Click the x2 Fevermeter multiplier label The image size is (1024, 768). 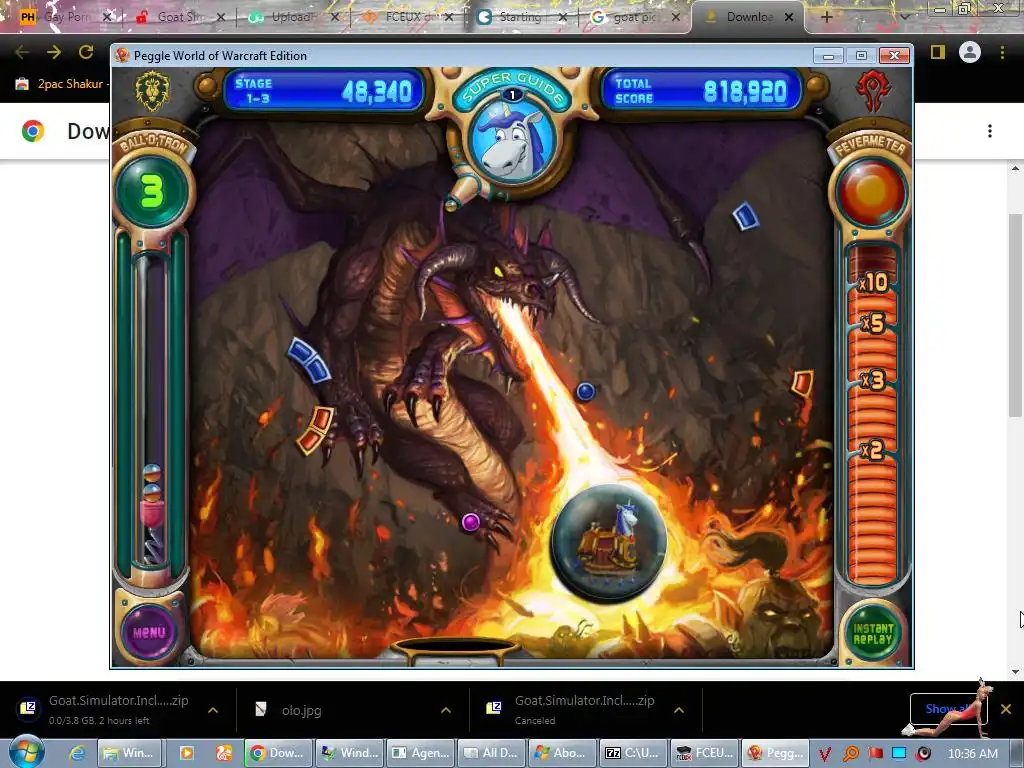click(x=873, y=449)
